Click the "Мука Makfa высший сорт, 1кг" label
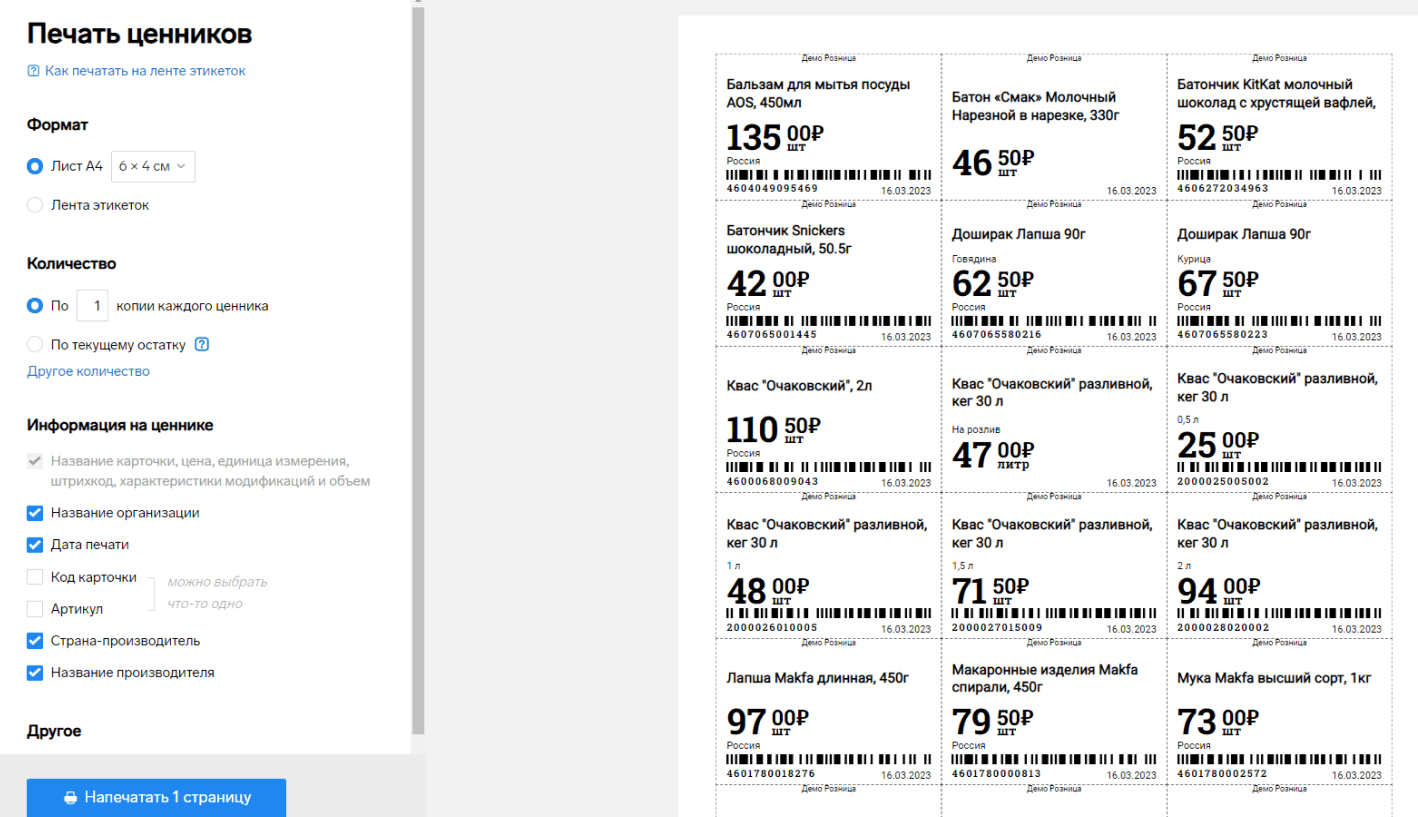The image size is (1418, 817). tap(1280, 710)
